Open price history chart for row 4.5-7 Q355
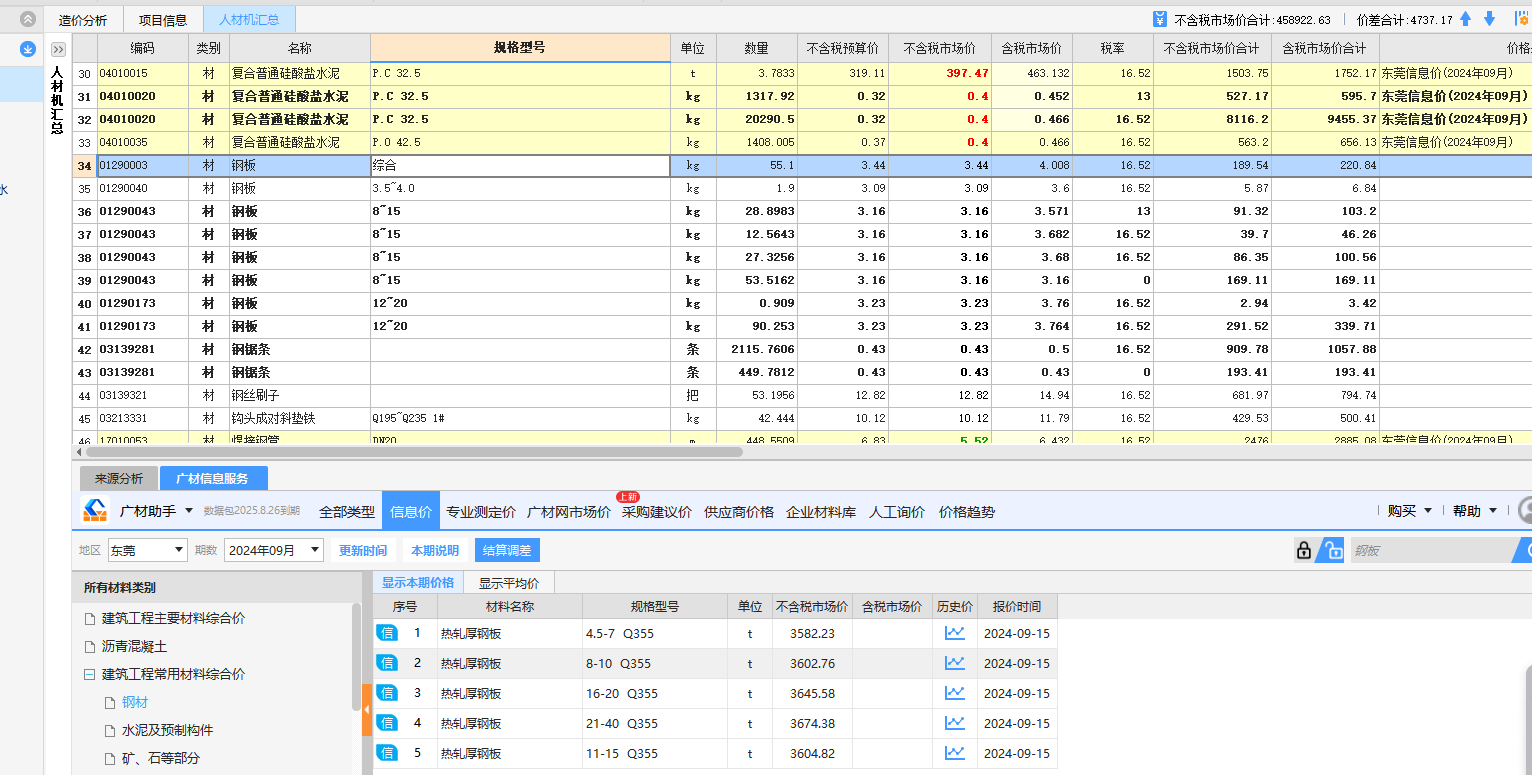Screen dimensions: 1532x775 (x=955, y=633)
